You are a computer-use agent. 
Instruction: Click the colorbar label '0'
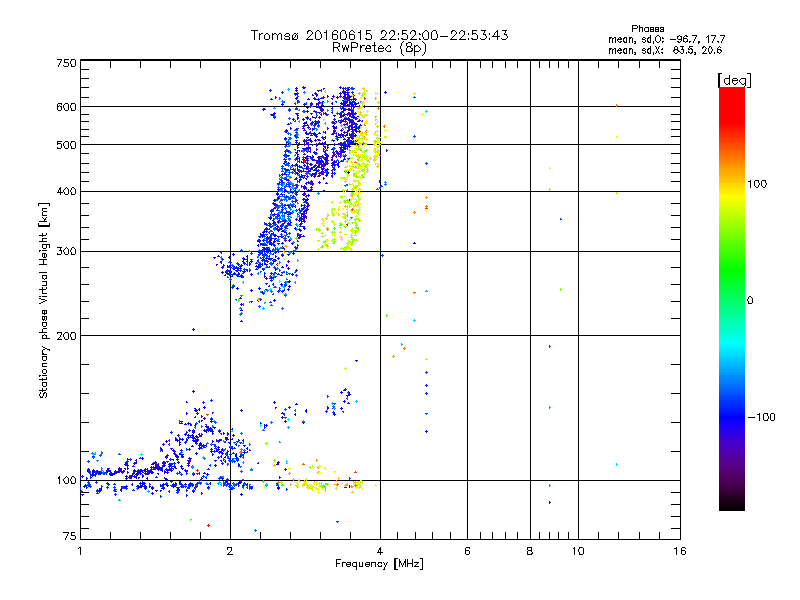point(750,300)
